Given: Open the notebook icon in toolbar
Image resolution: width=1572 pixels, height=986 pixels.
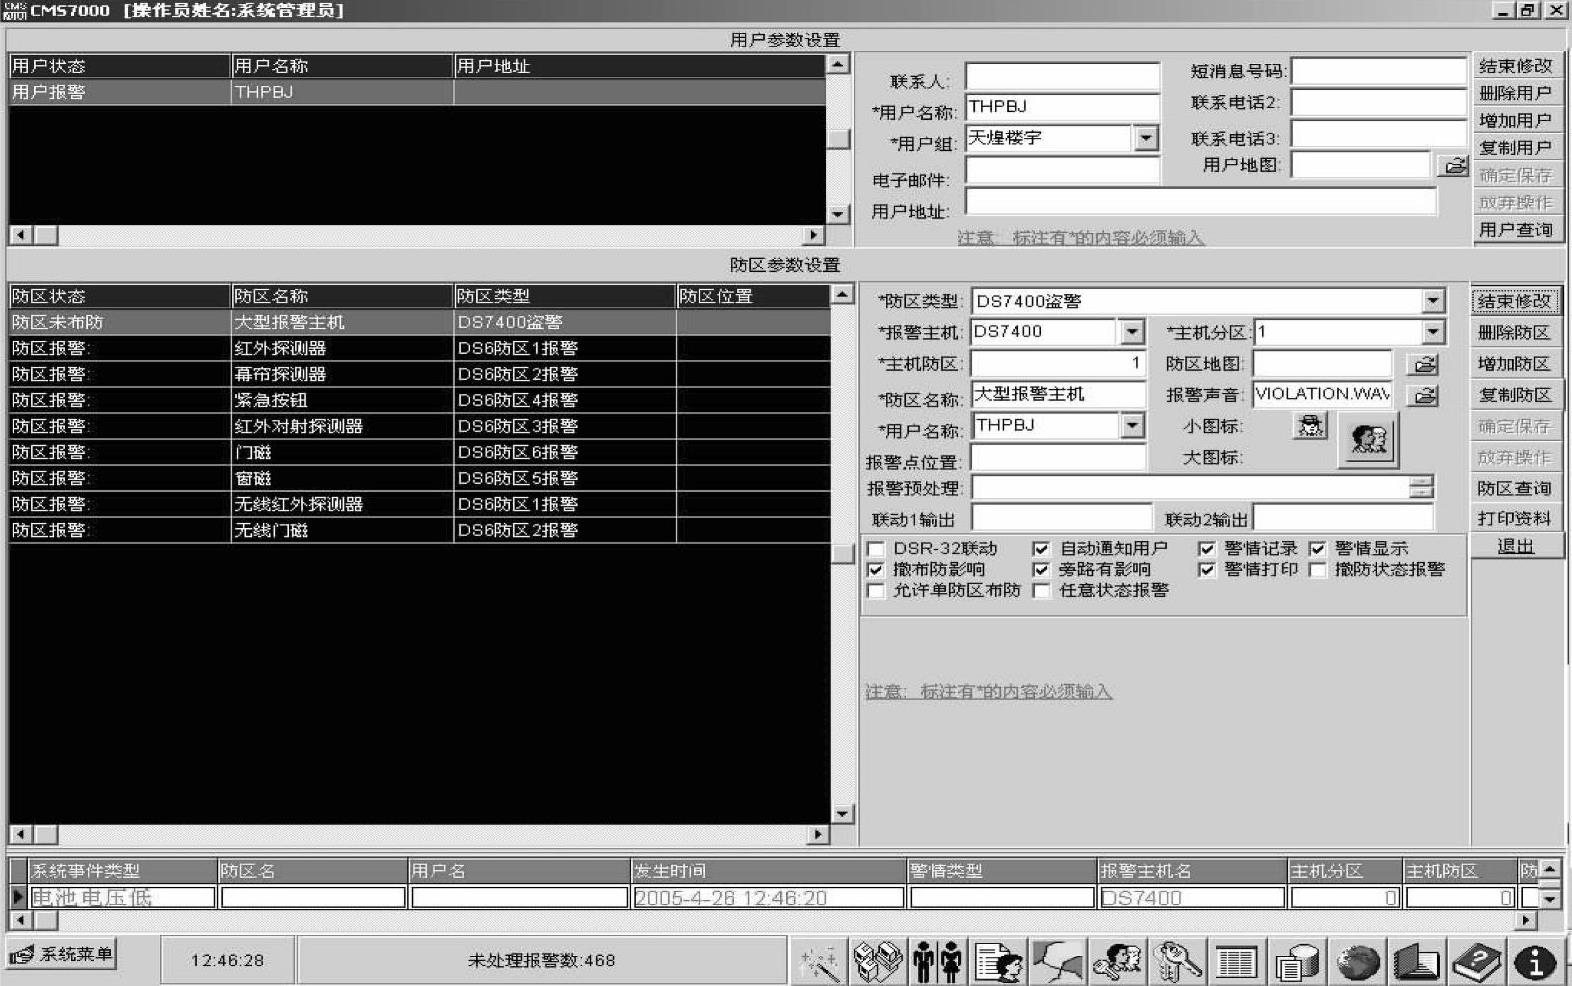Looking at the screenshot, I should 1416,962.
